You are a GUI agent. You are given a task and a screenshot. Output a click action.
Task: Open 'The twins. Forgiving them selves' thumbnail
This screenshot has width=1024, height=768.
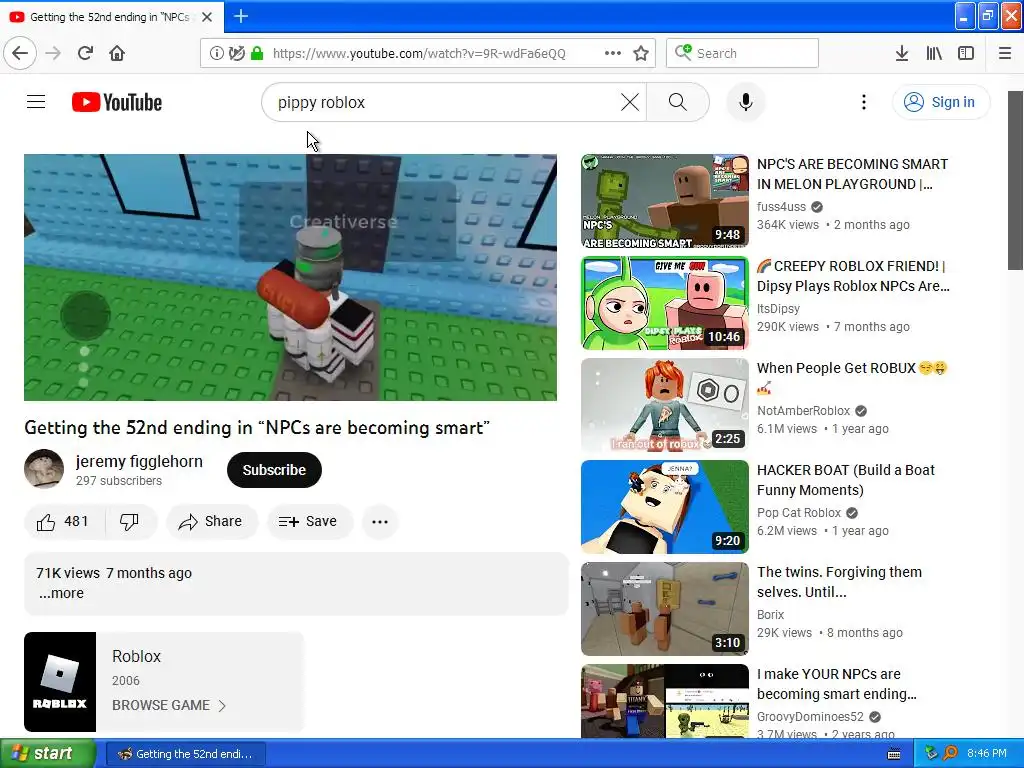[665, 609]
